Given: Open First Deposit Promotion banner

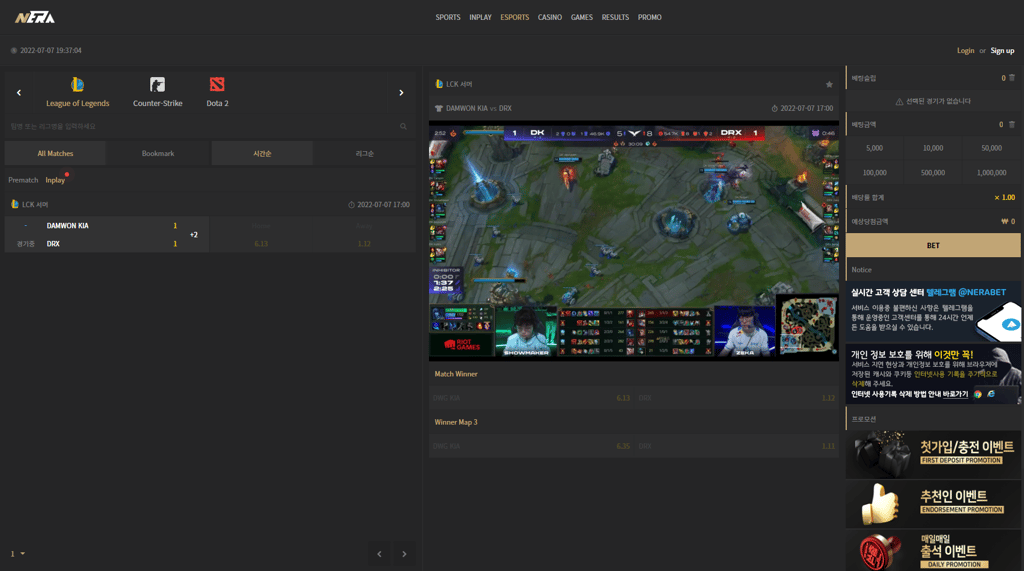Looking at the screenshot, I should [933, 454].
